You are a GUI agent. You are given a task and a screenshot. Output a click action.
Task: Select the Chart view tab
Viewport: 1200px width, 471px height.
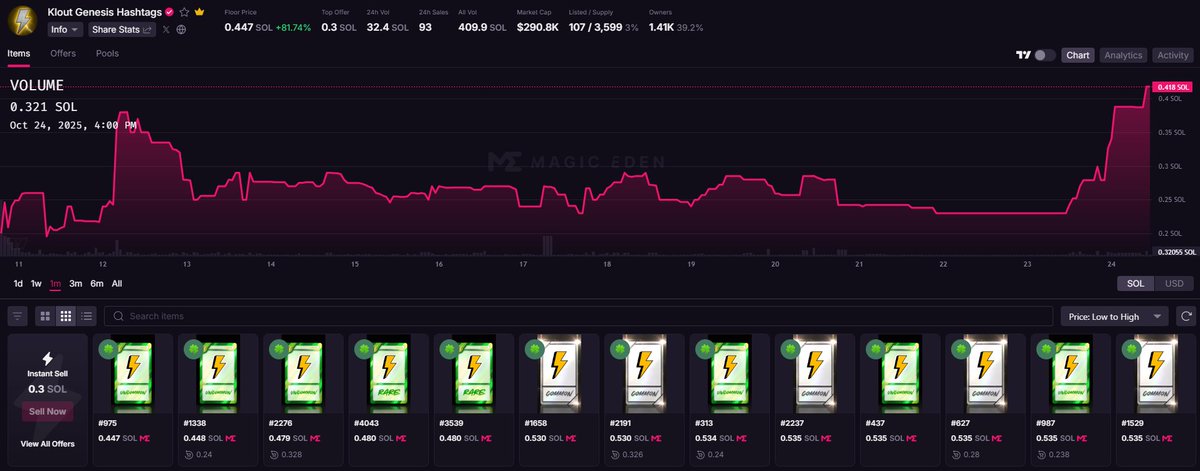(x=1077, y=55)
